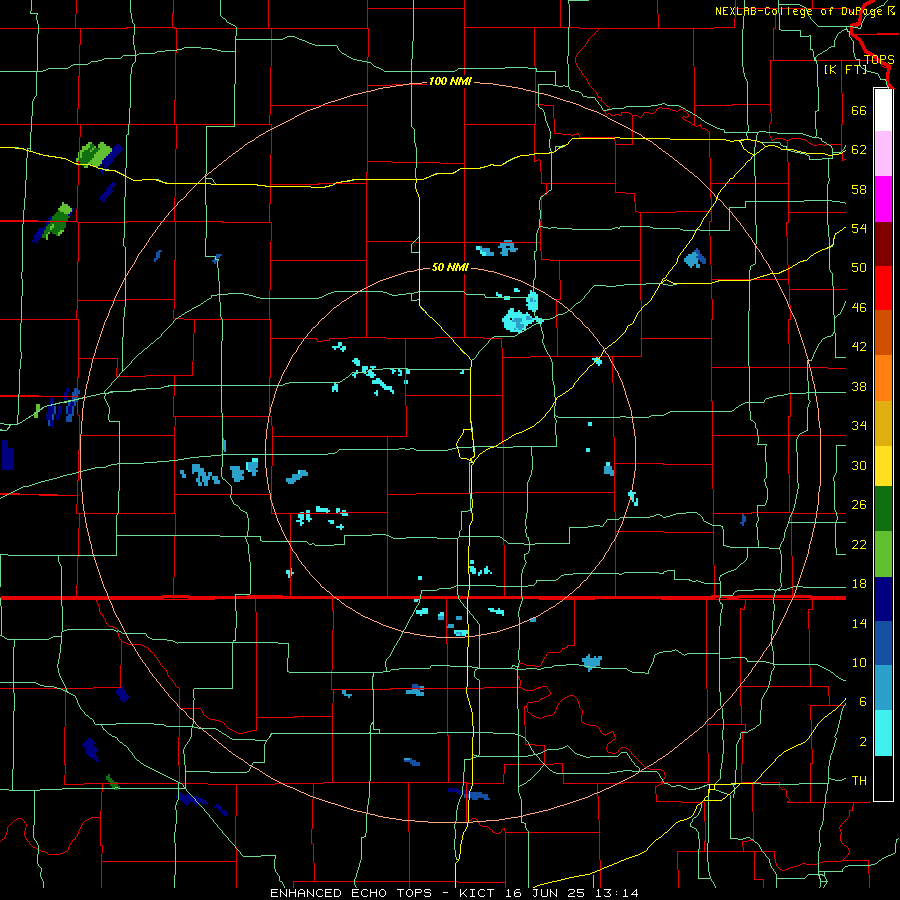The height and width of the screenshot is (900, 900).
Task: Click the "22" legend value
Action: tap(859, 545)
